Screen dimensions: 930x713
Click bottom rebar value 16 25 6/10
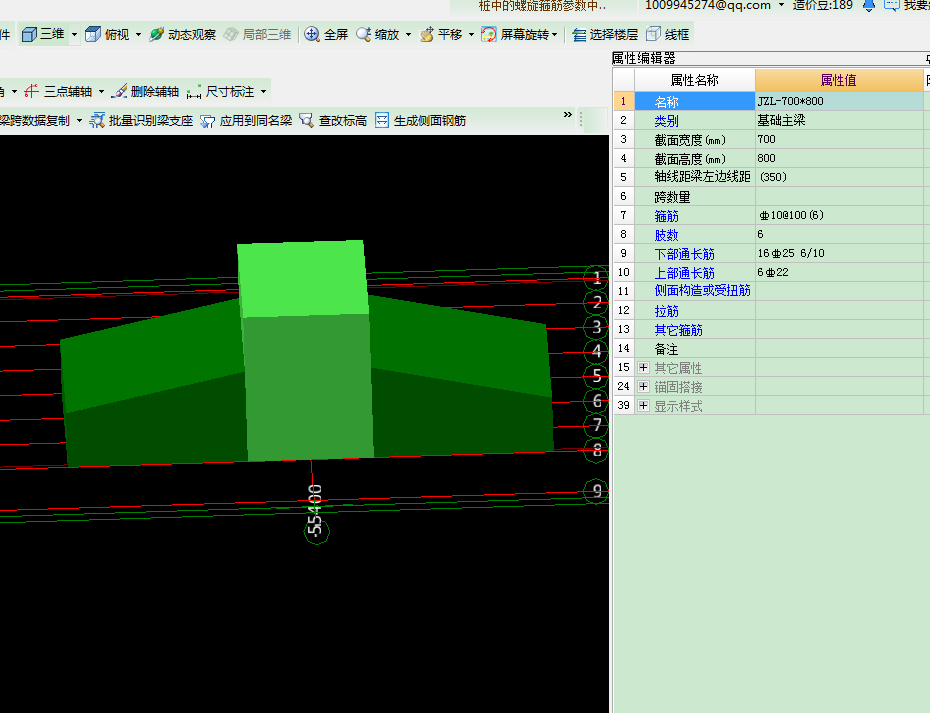click(x=839, y=253)
